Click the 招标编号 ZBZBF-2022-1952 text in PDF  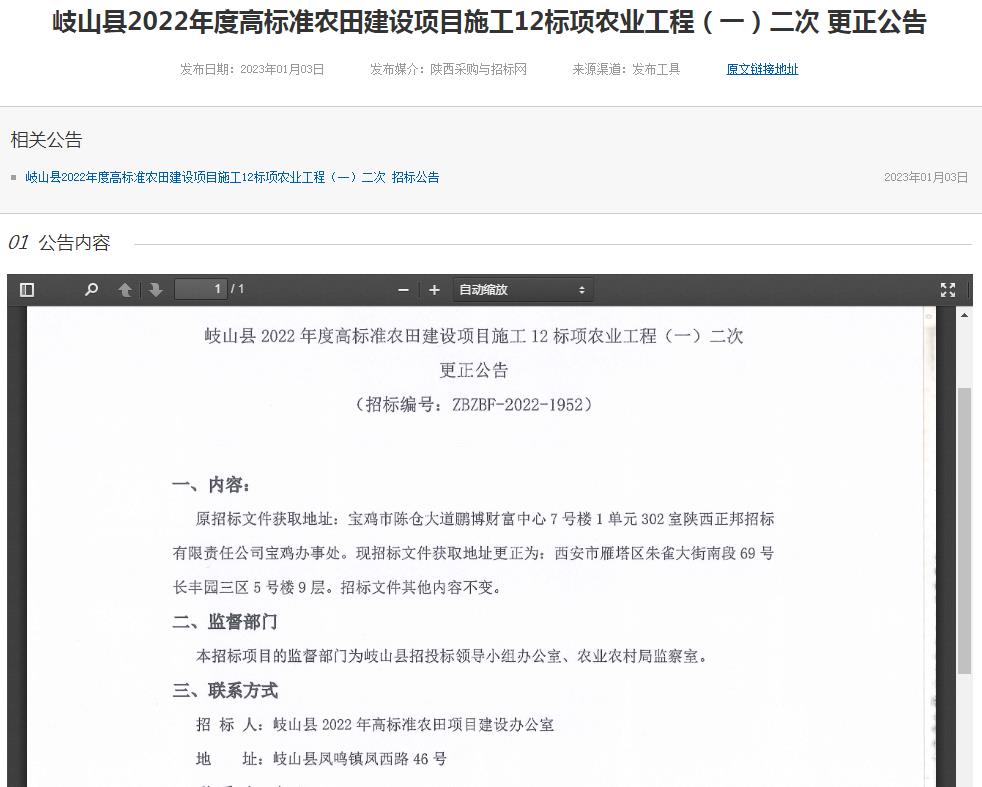(475, 405)
